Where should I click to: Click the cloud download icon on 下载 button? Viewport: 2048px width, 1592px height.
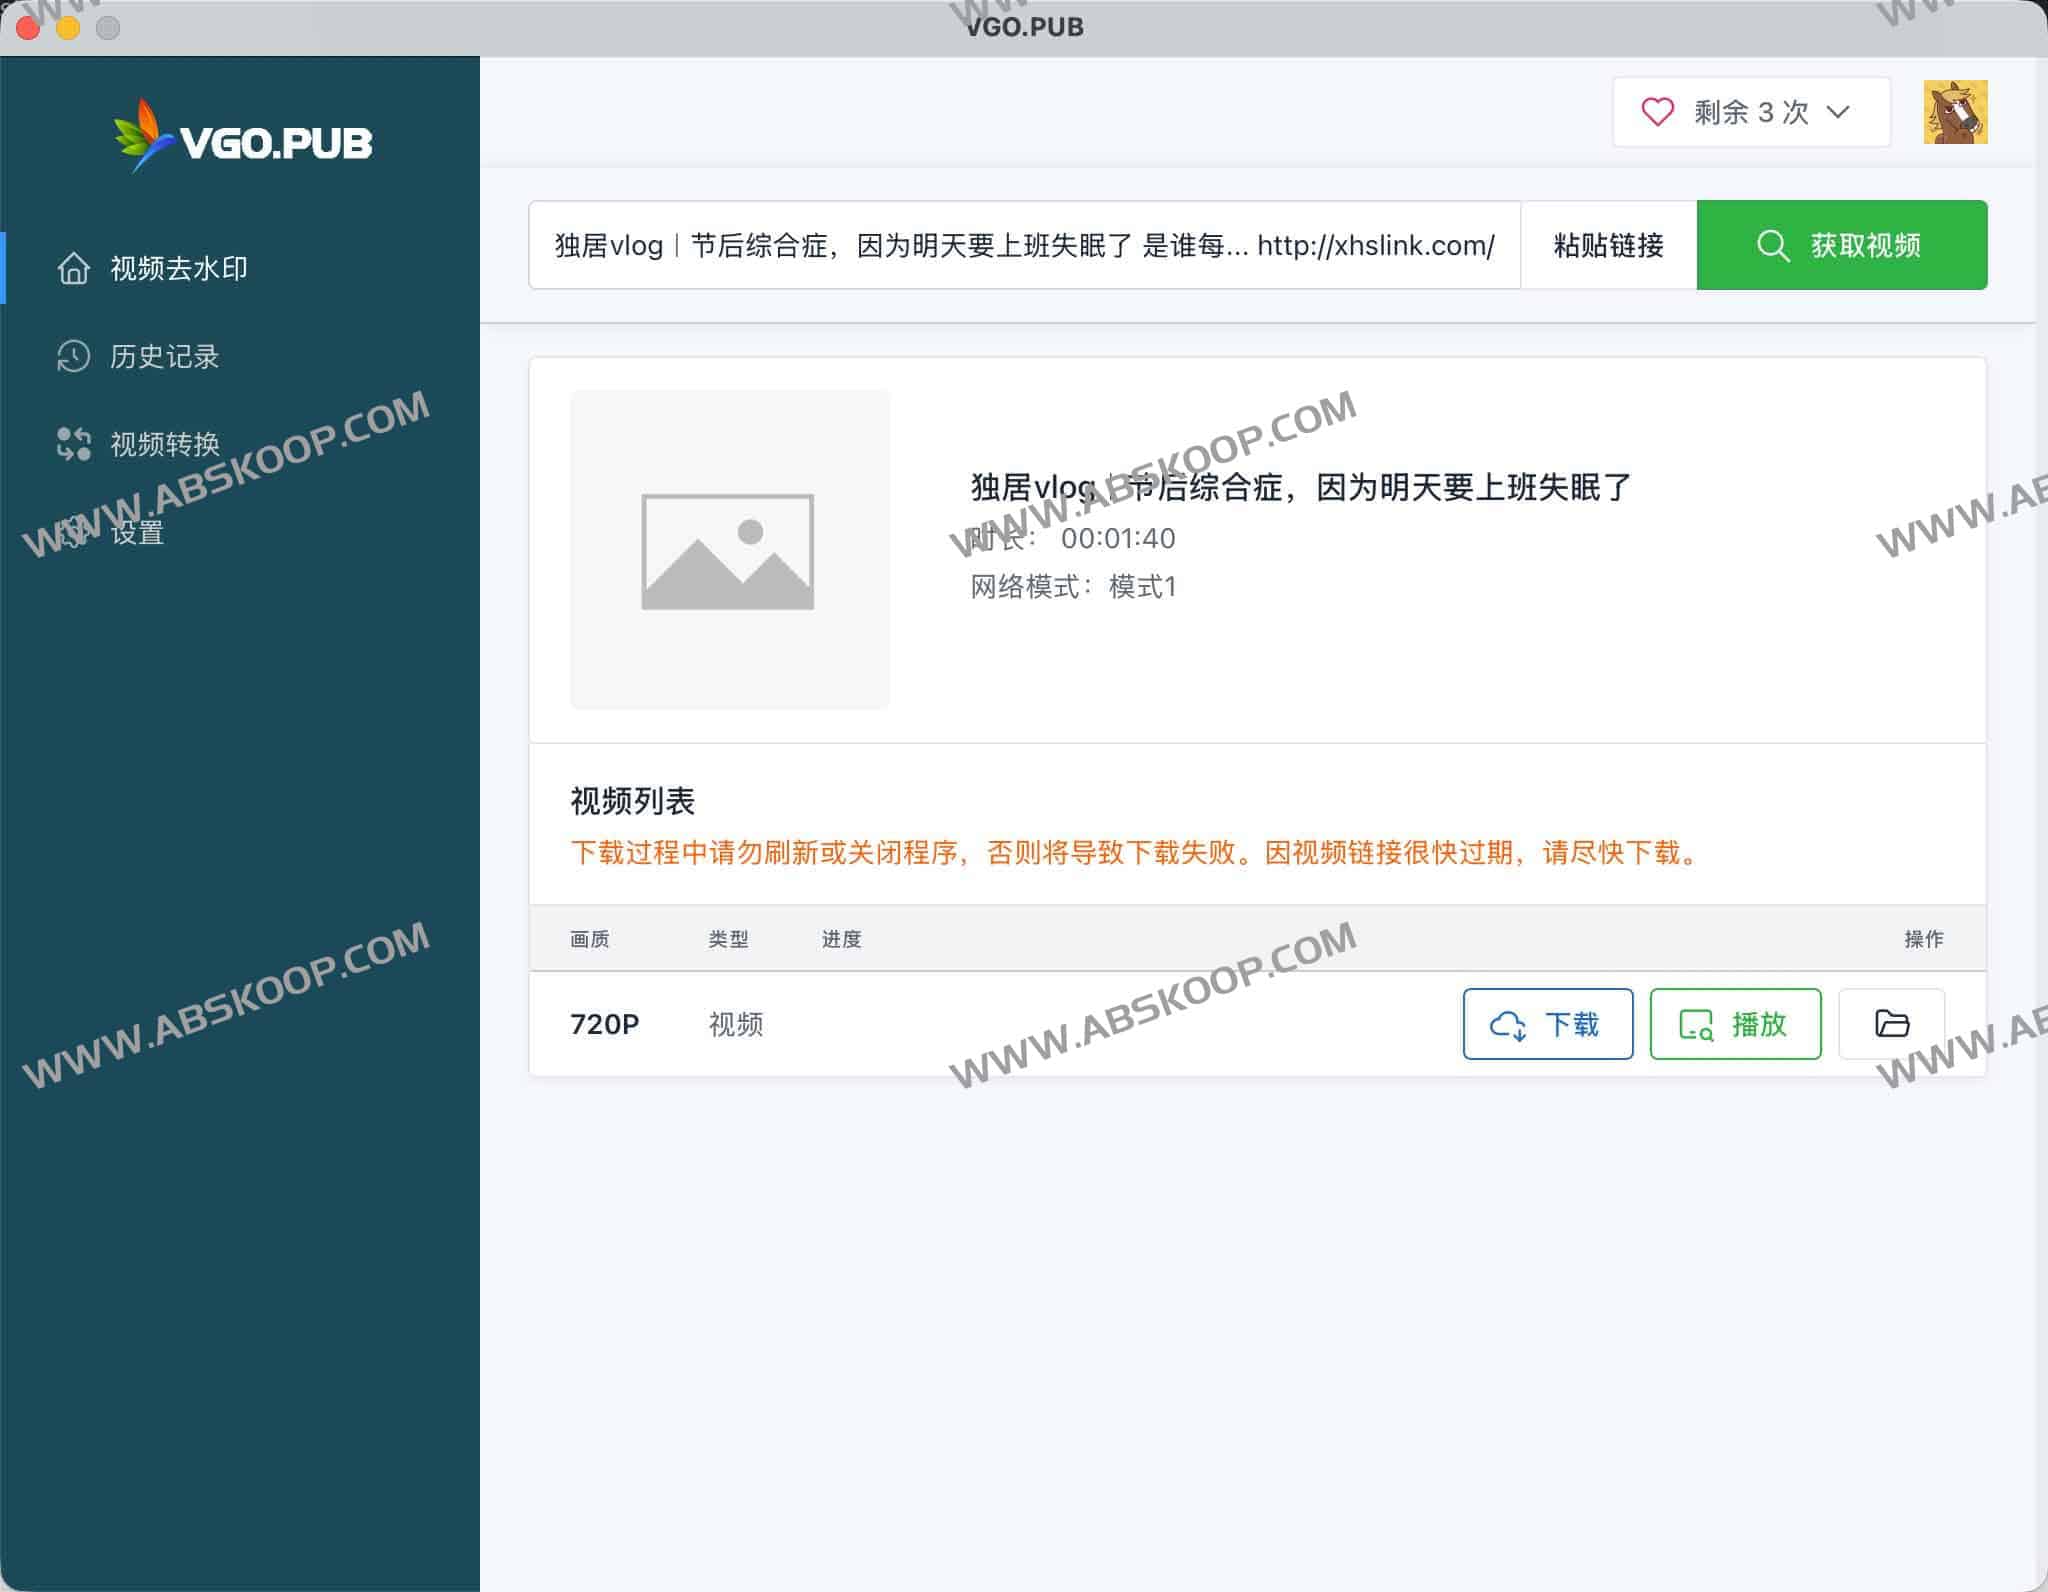pos(1510,1024)
